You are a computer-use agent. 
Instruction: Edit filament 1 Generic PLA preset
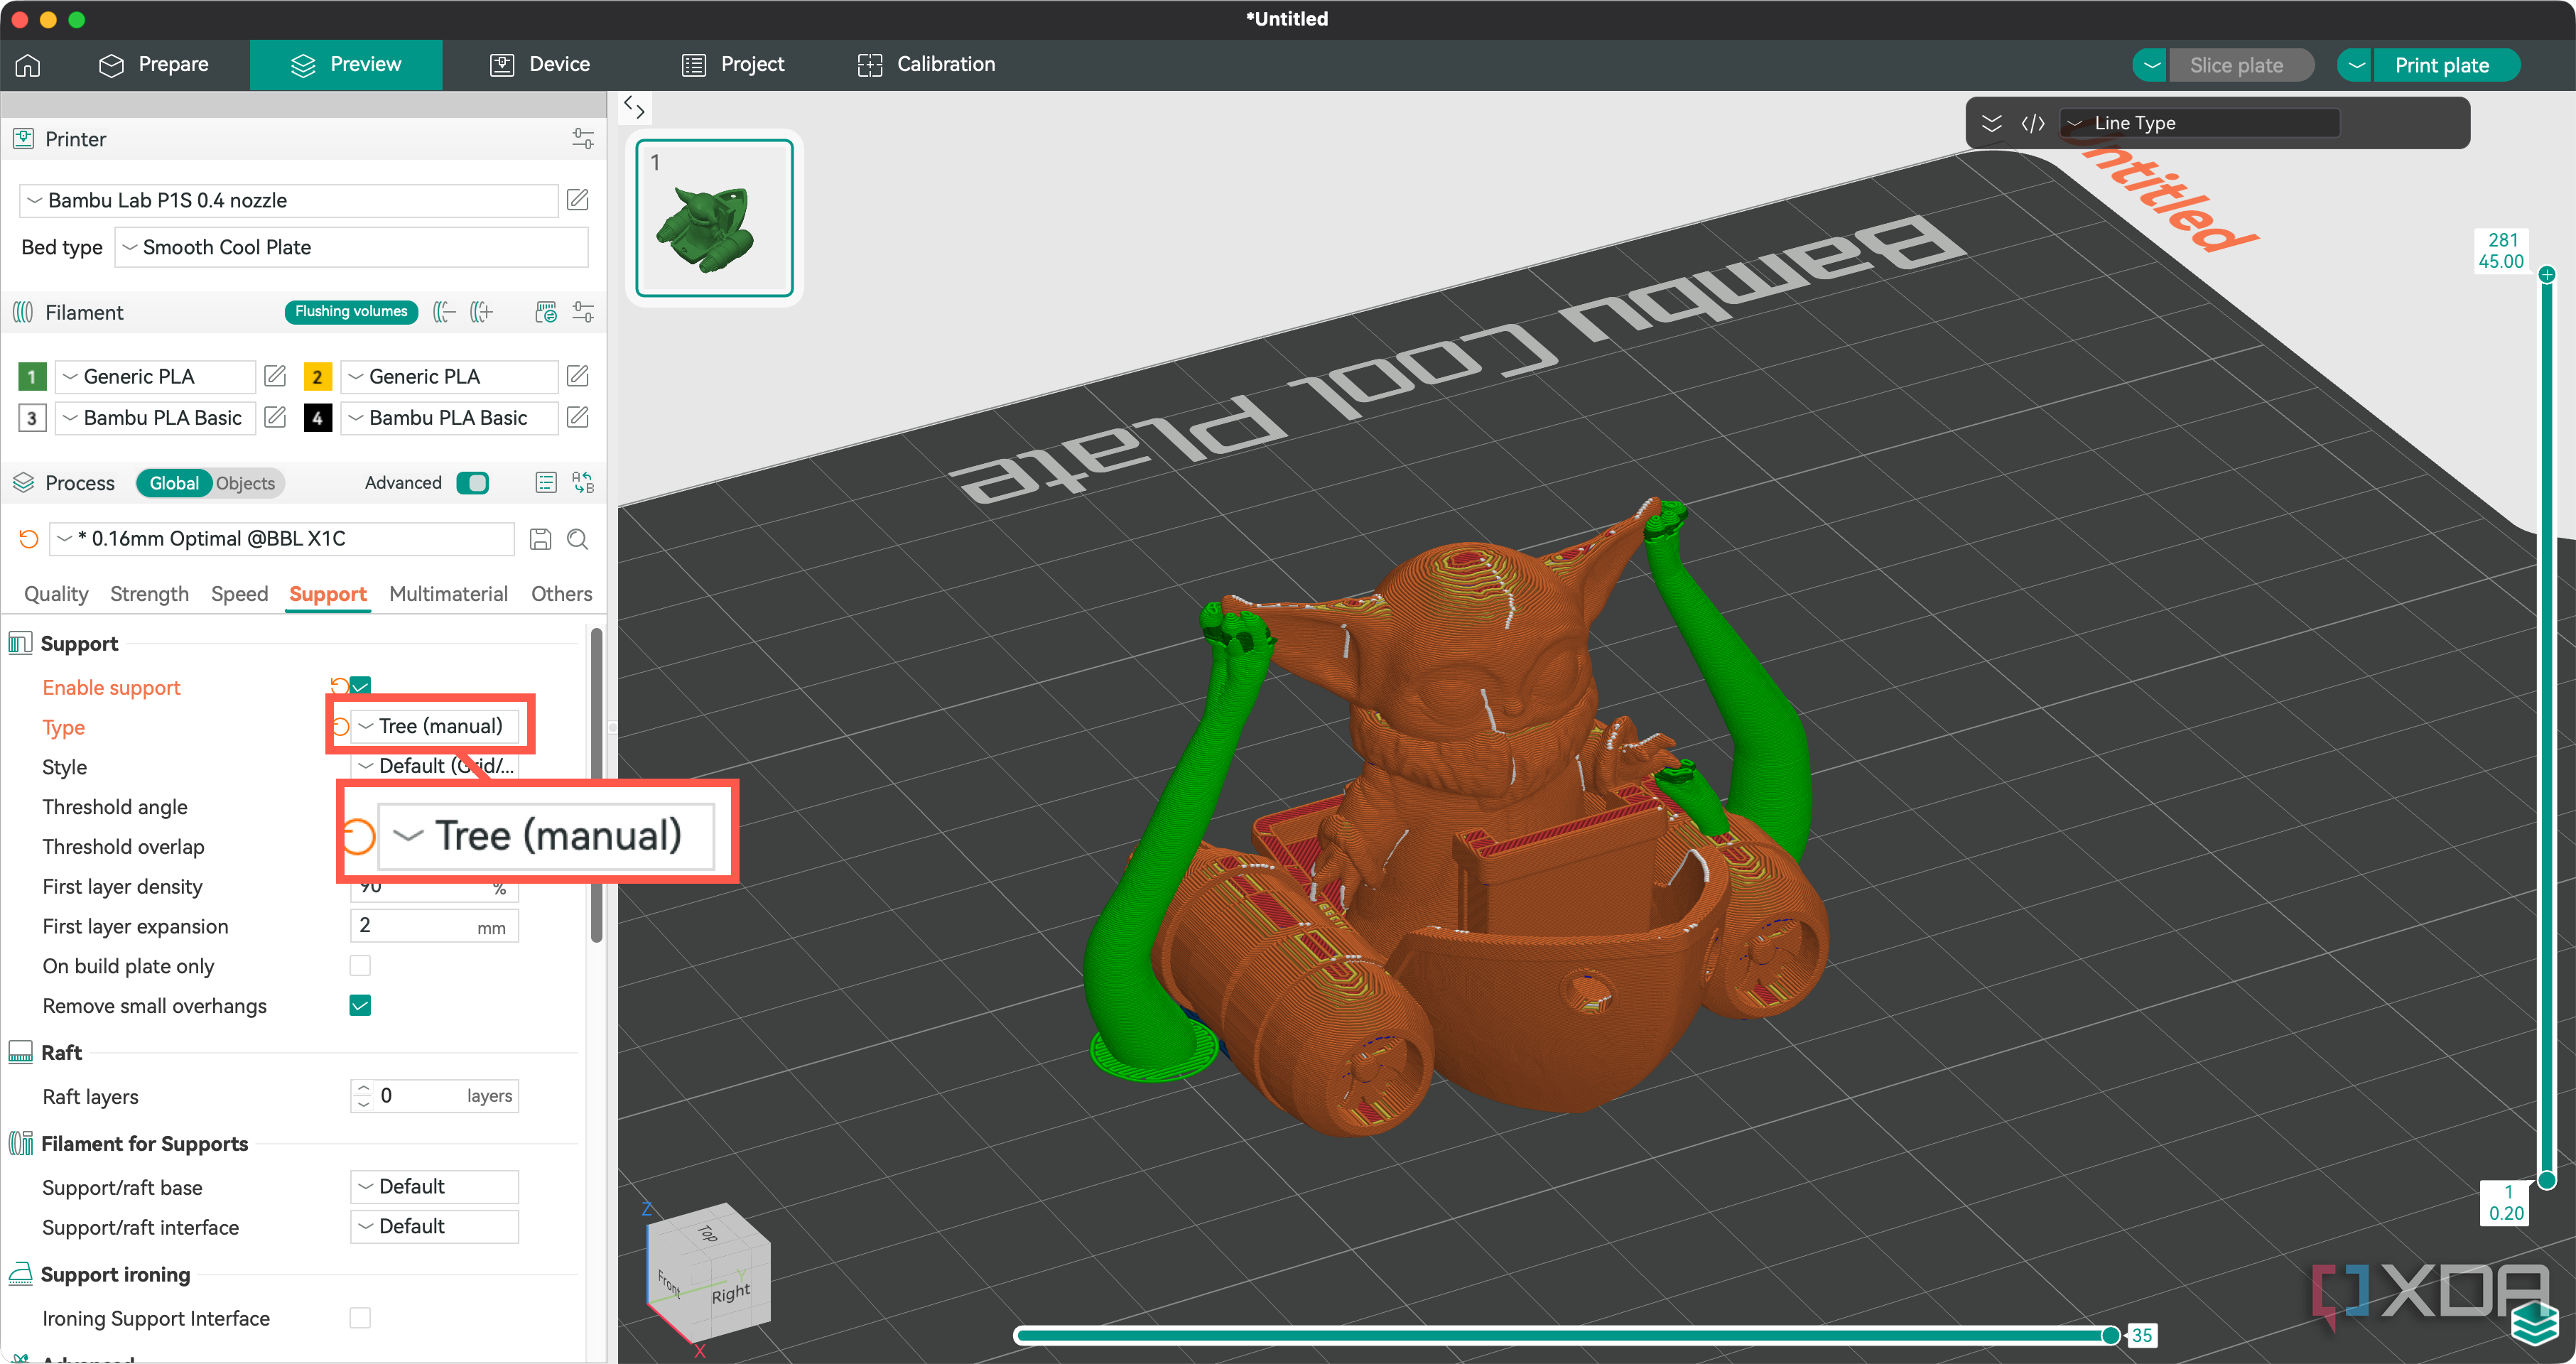(275, 376)
